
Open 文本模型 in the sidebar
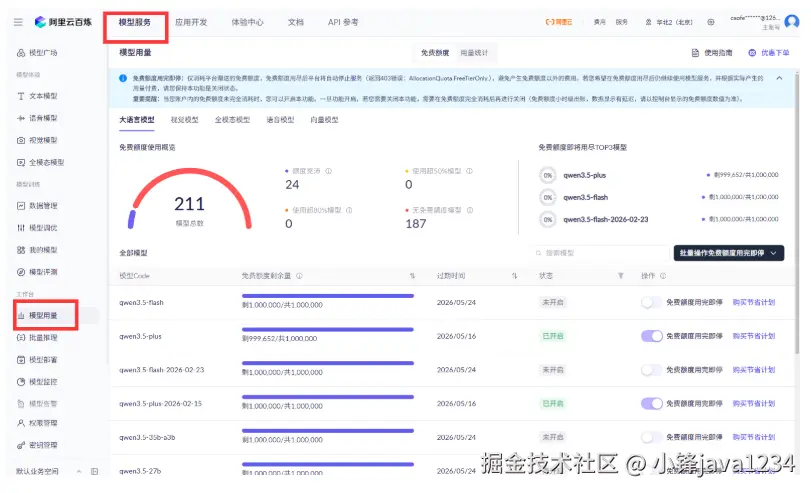click(x=37, y=96)
